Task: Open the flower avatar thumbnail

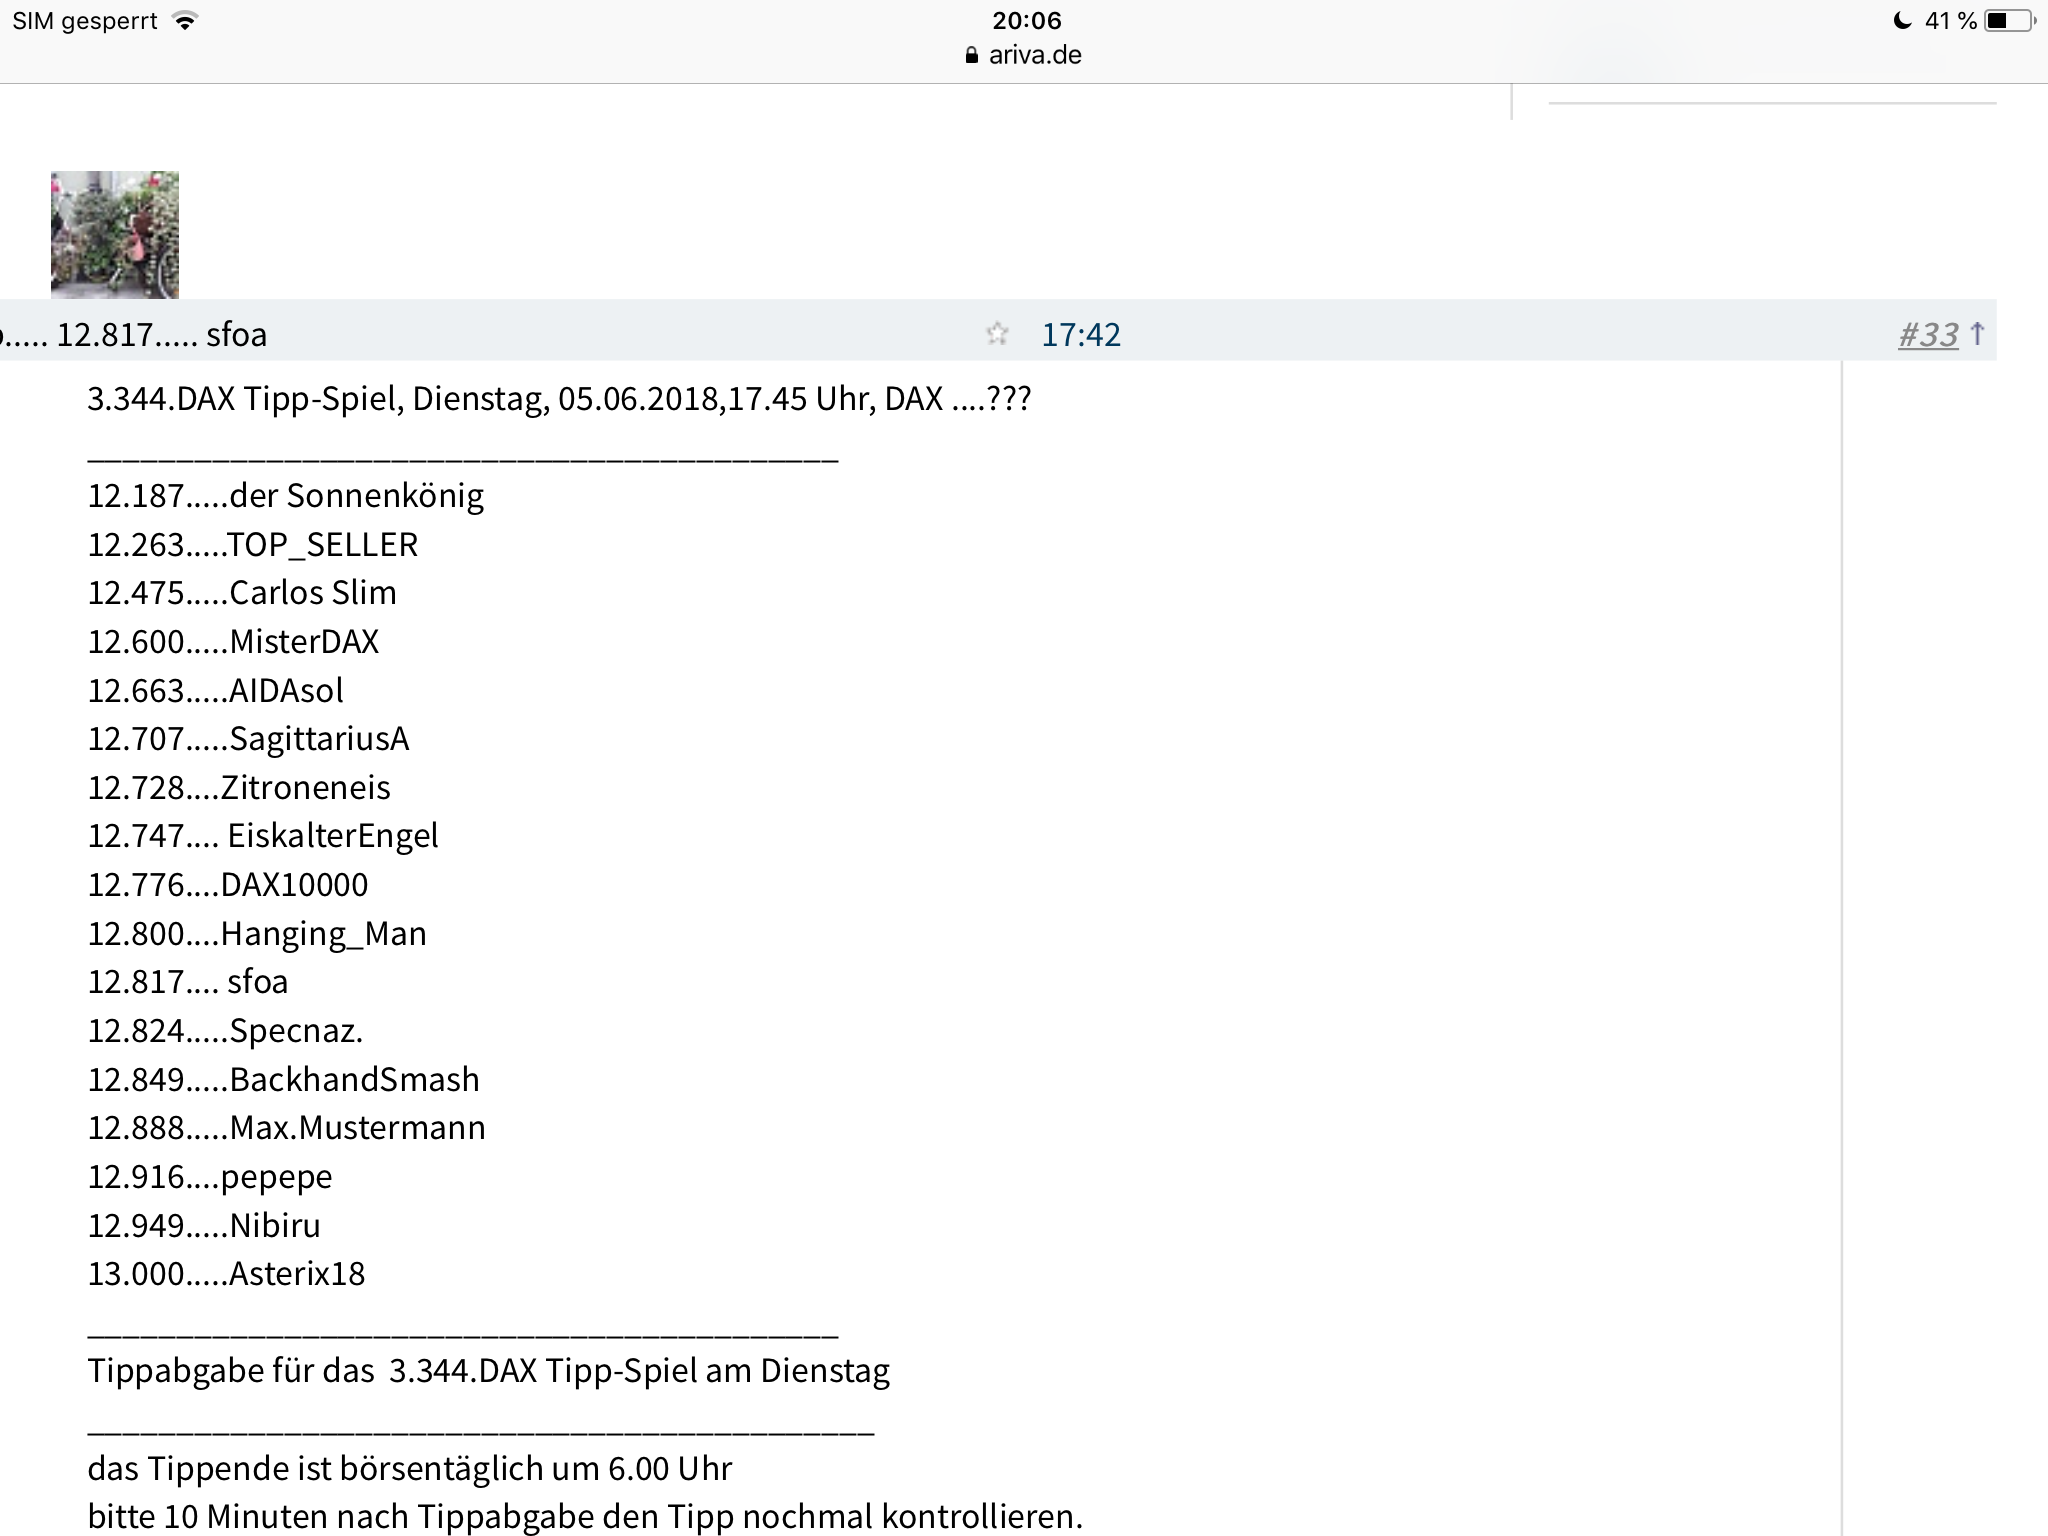Action: [115, 235]
